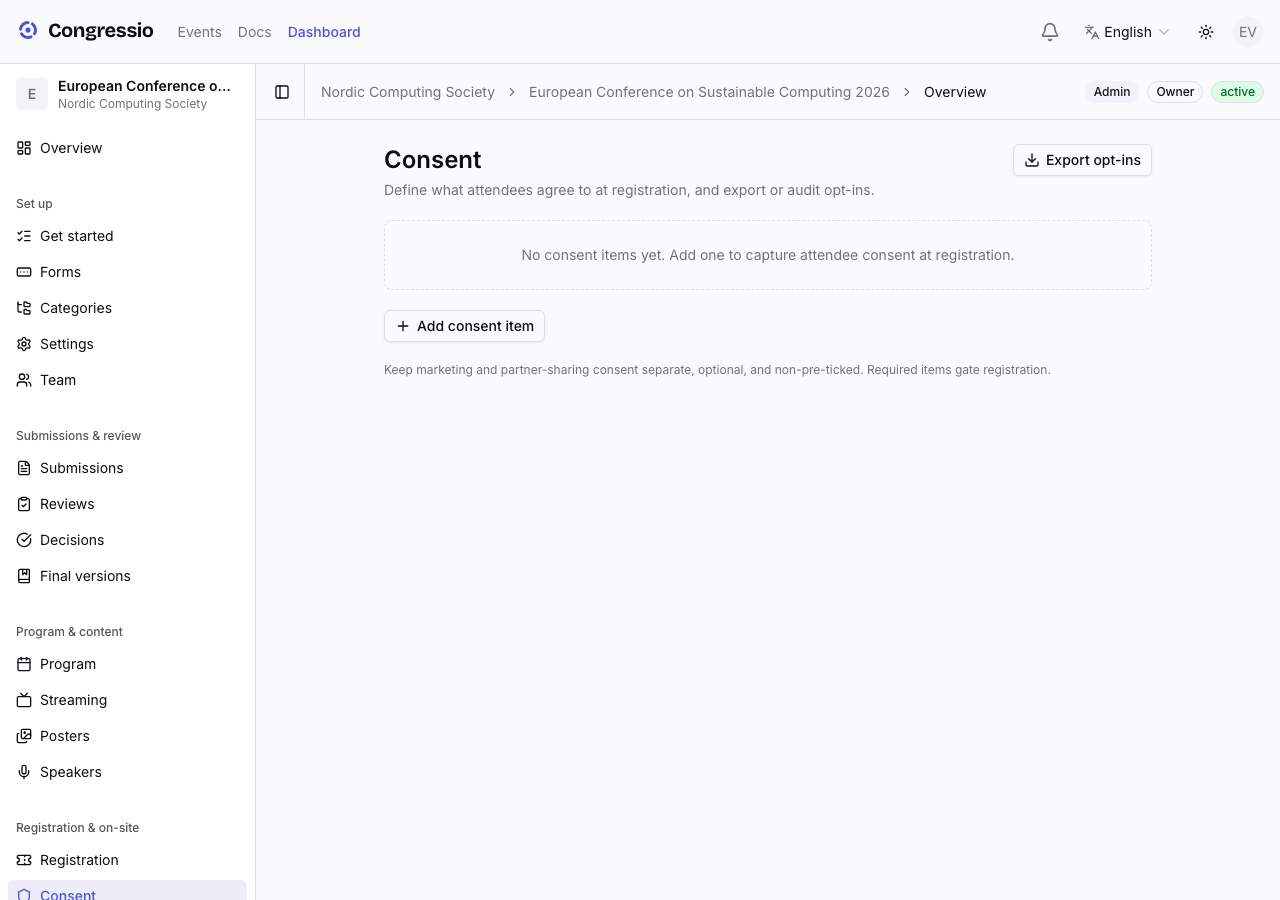Open Forms in sidebar

coord(127,272)
